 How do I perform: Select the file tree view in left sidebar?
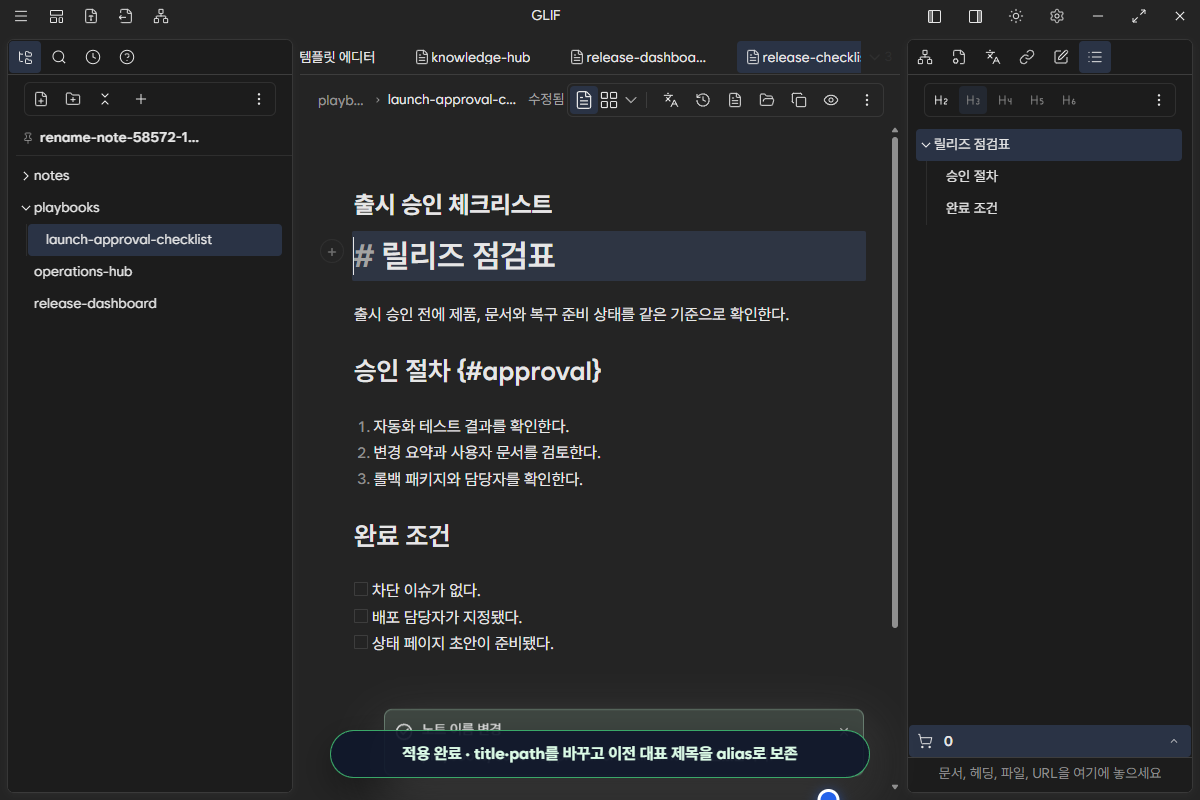tap(25, 57)
